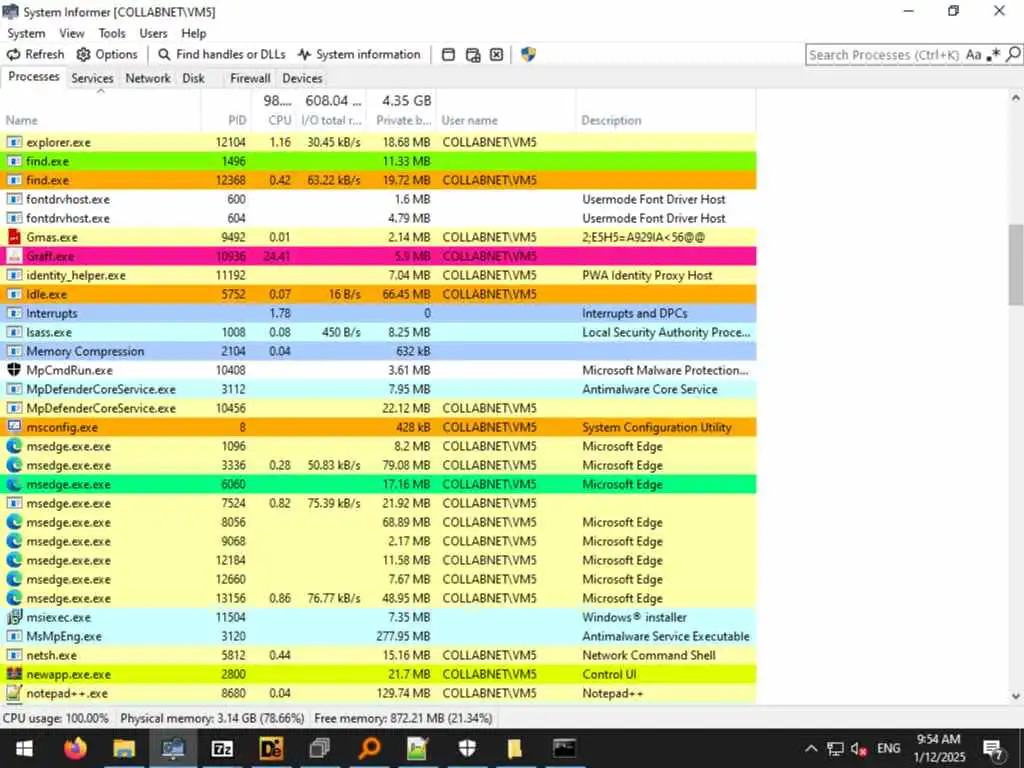
Task: Open File Explorer from the taskbar
Action: [123, 748]
